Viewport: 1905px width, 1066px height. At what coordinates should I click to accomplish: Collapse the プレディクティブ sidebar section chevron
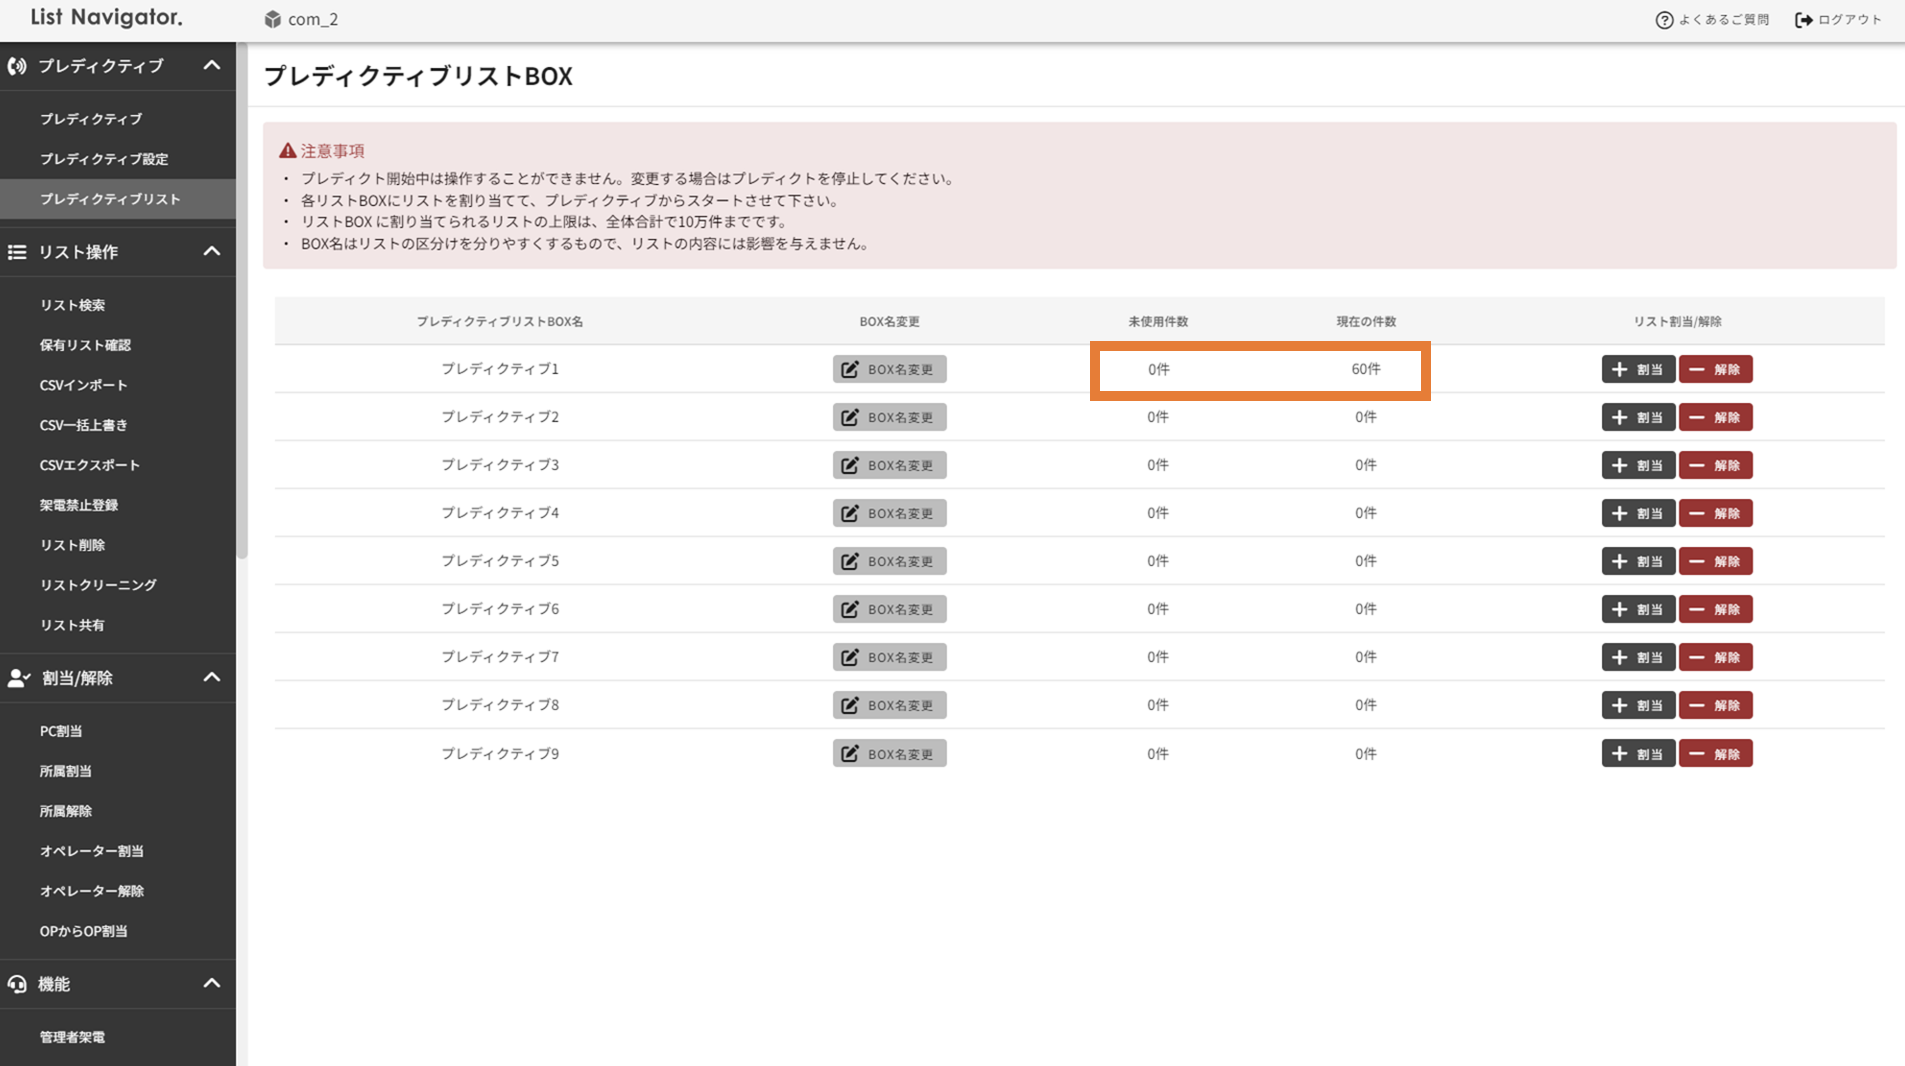click(x=212, y=66)
